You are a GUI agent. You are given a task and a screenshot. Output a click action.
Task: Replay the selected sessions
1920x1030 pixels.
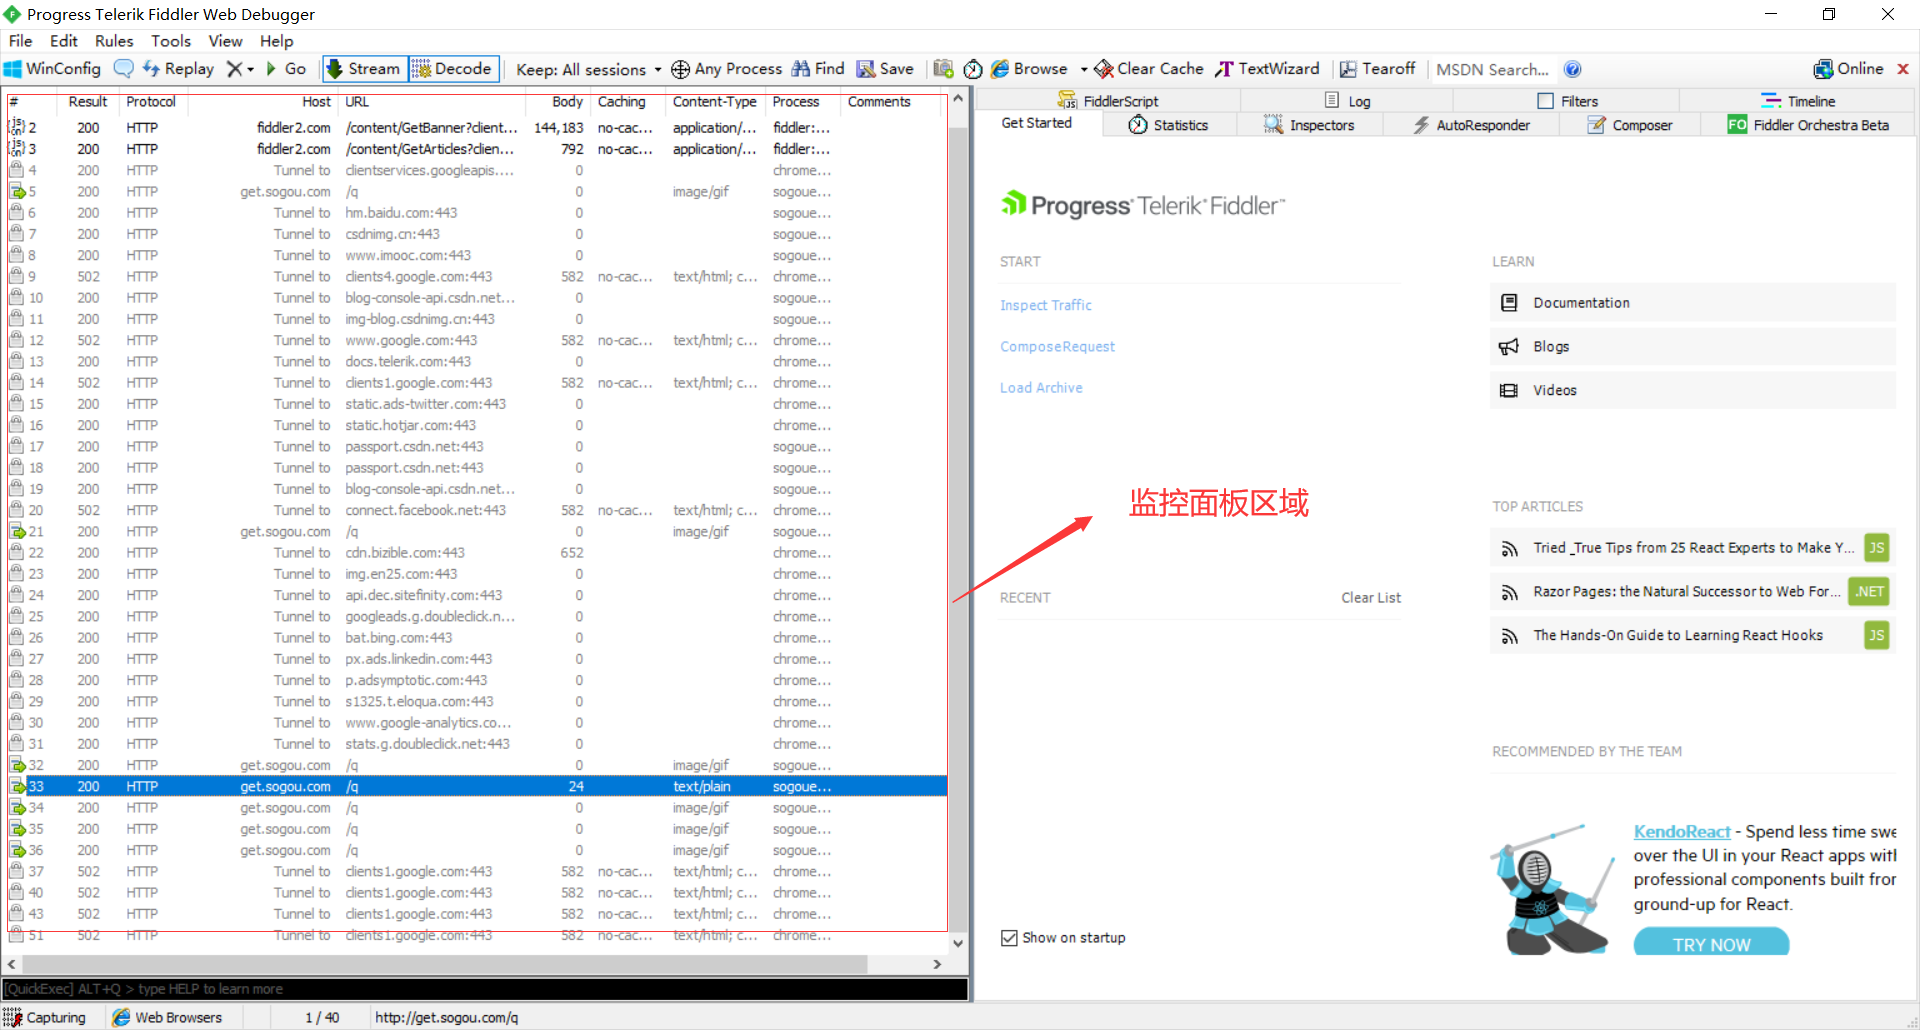click(x=178, y=69)
